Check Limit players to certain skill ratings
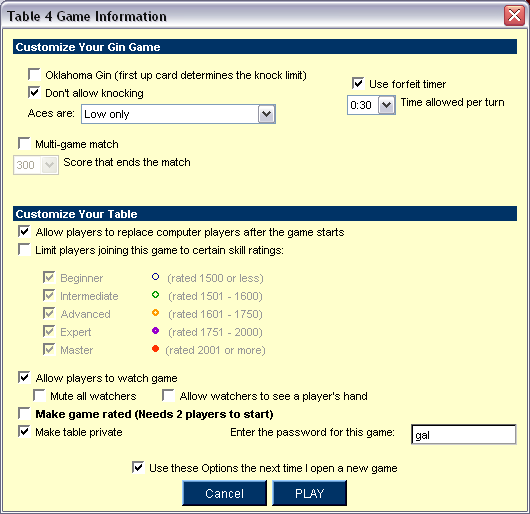Viewport: 530px width, 514px height. 24,249
